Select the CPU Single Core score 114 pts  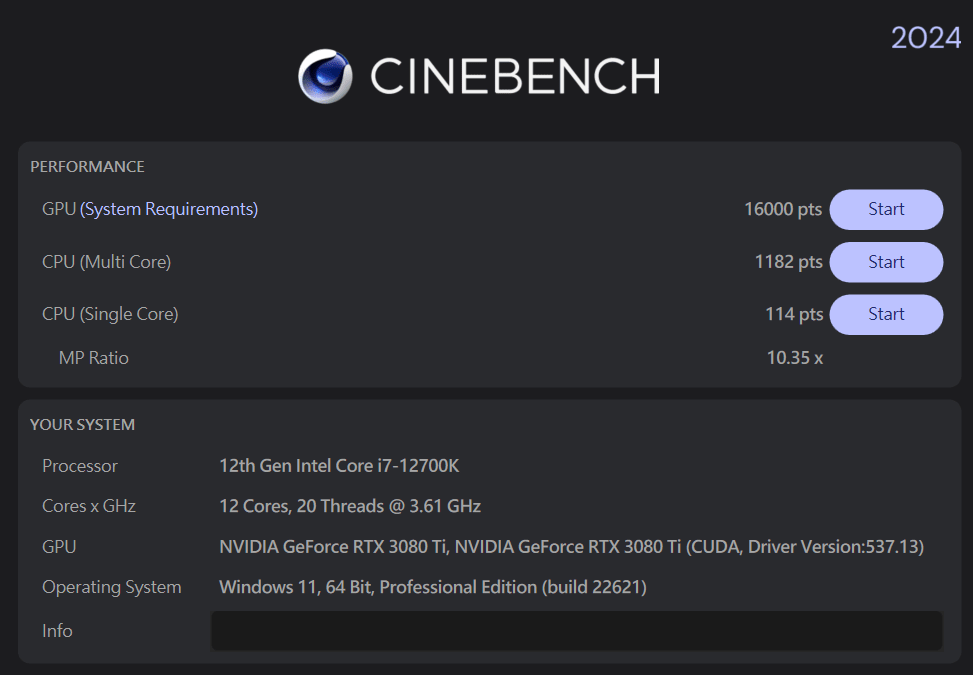coord(793,313)
